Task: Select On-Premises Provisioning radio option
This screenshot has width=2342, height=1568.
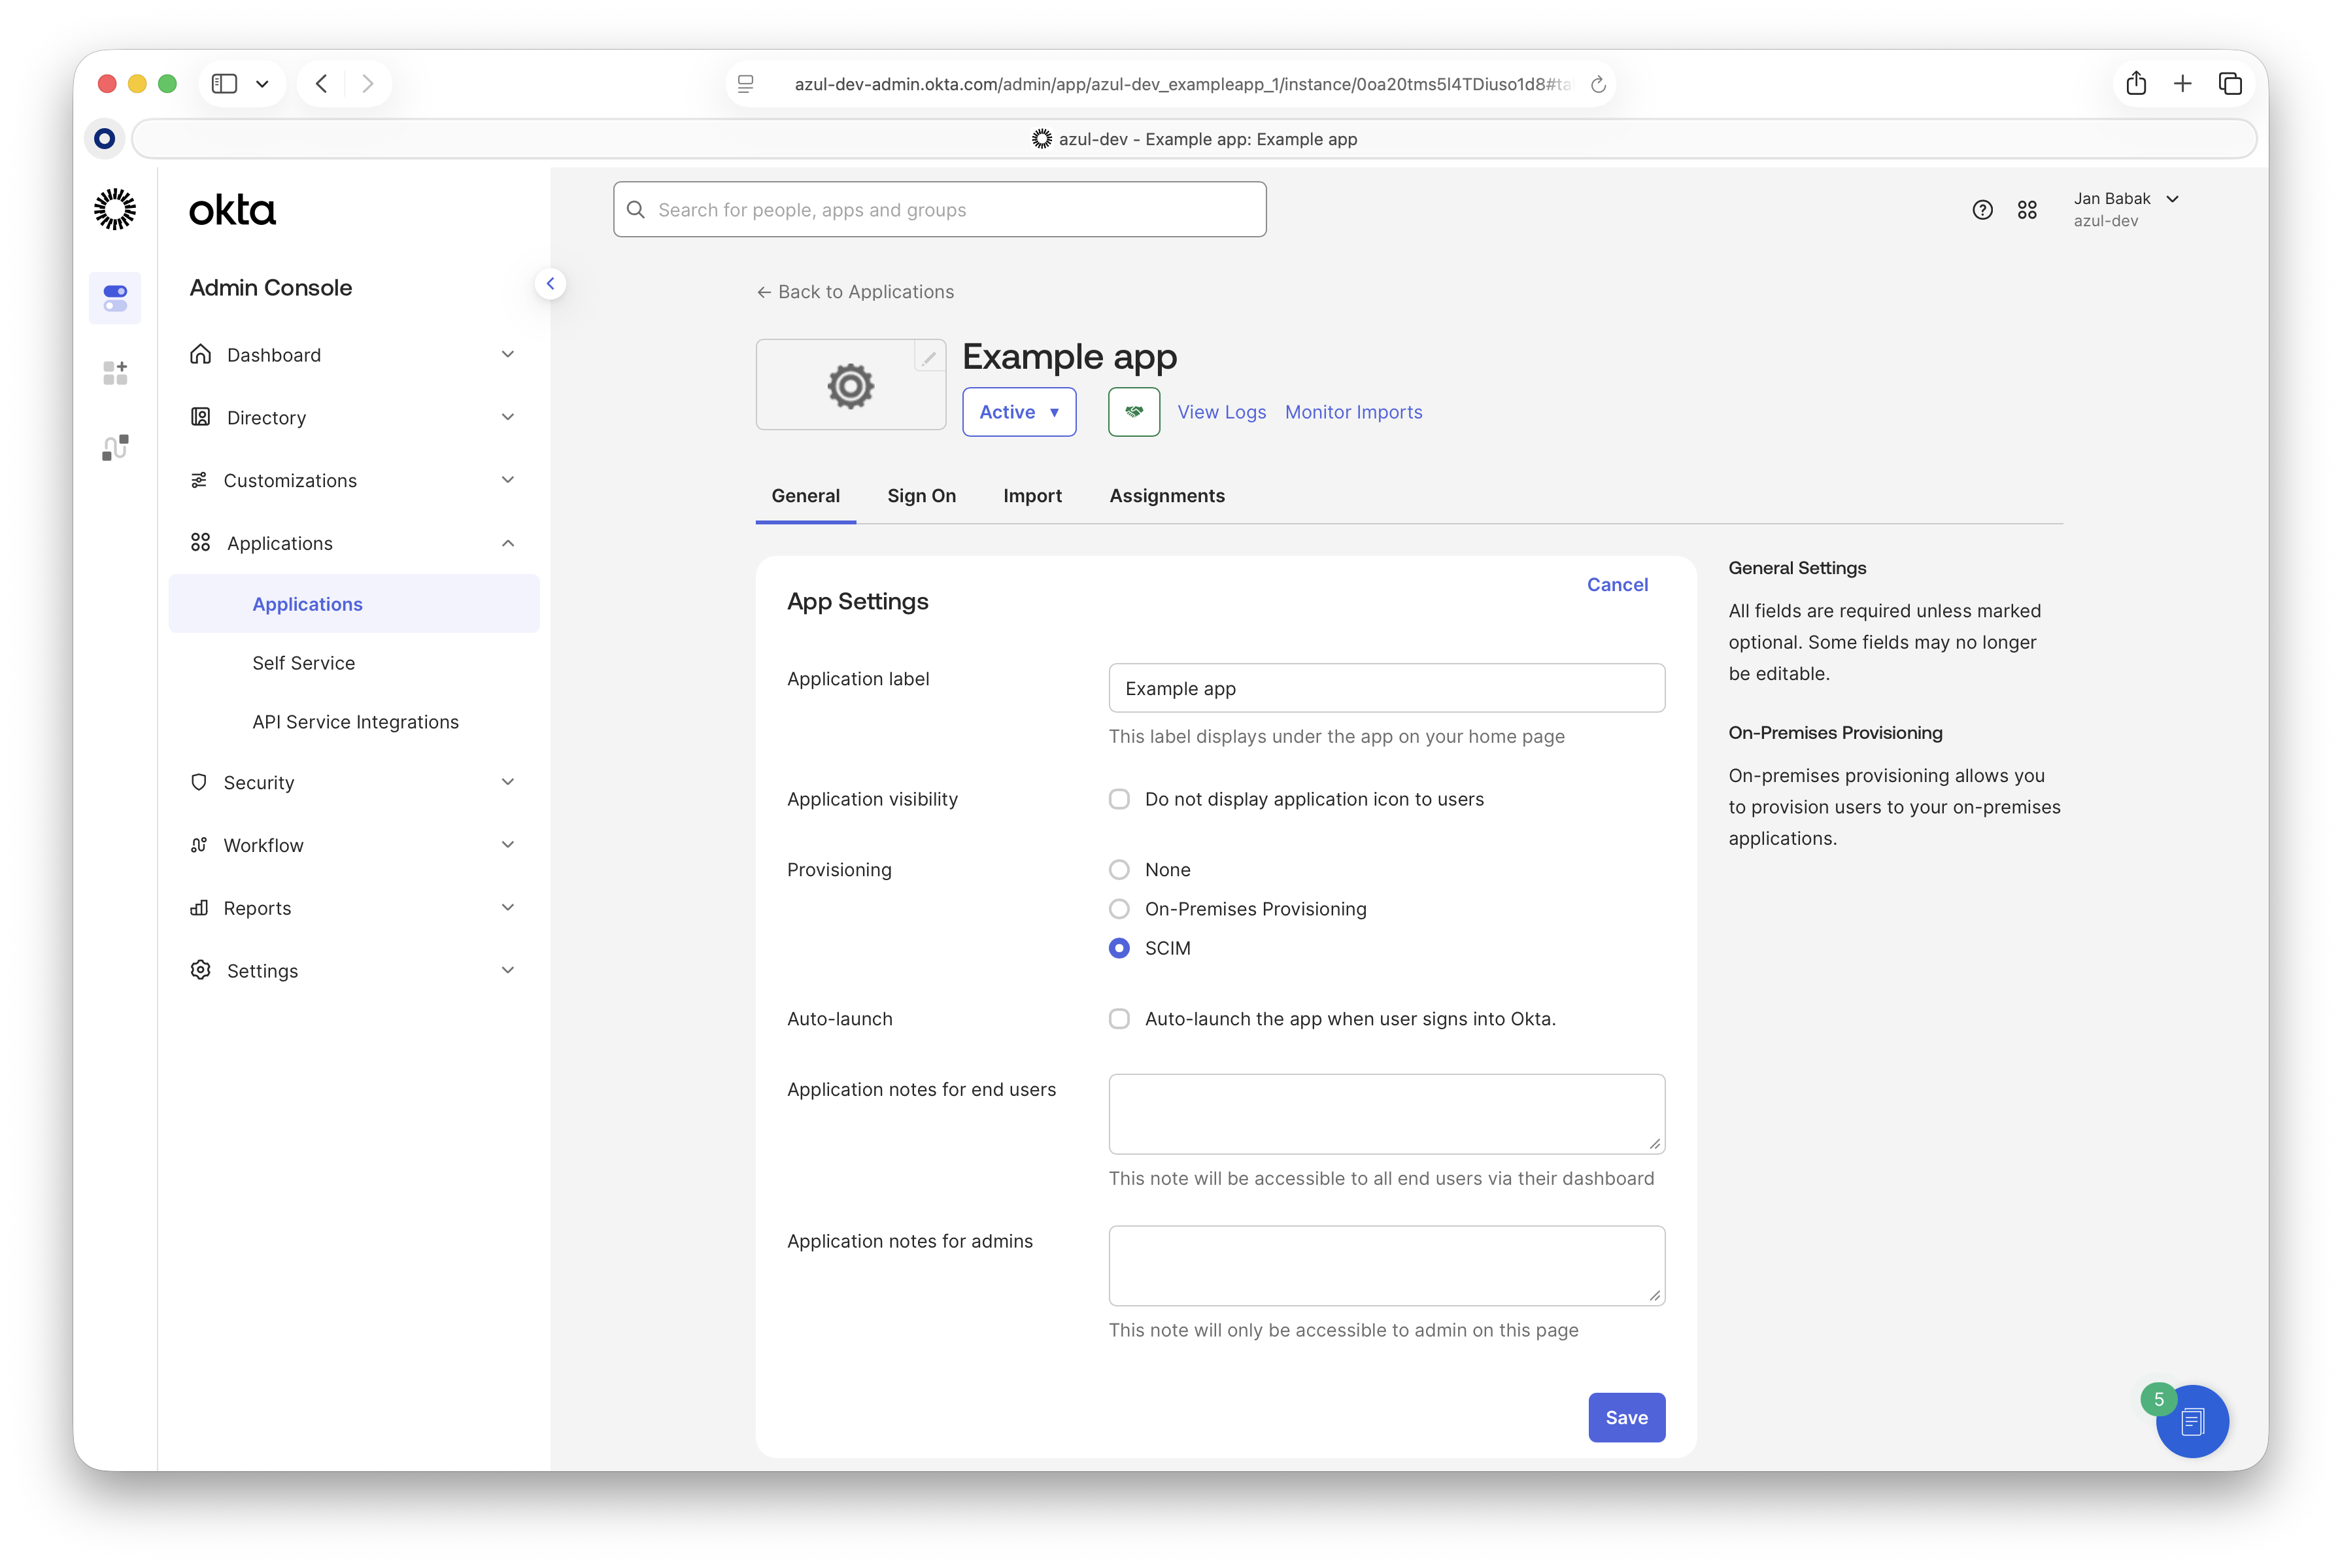Action: tap(1119, 909)
